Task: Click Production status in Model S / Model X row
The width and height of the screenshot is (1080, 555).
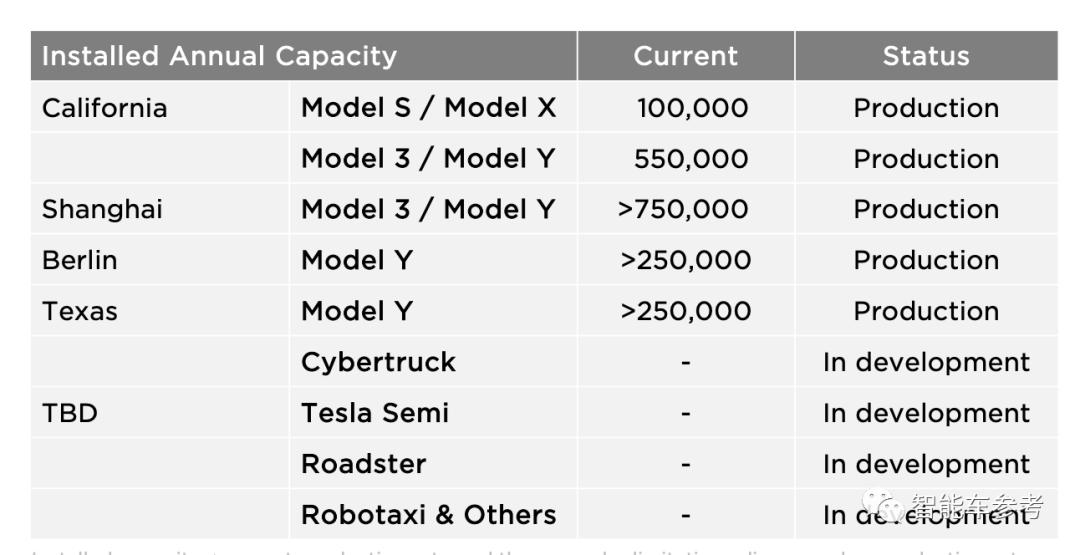Action: coord(925,108)
